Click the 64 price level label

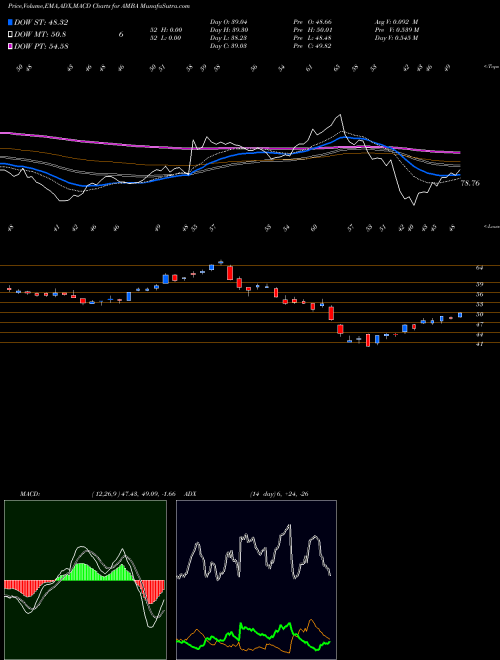click(480, 267)
